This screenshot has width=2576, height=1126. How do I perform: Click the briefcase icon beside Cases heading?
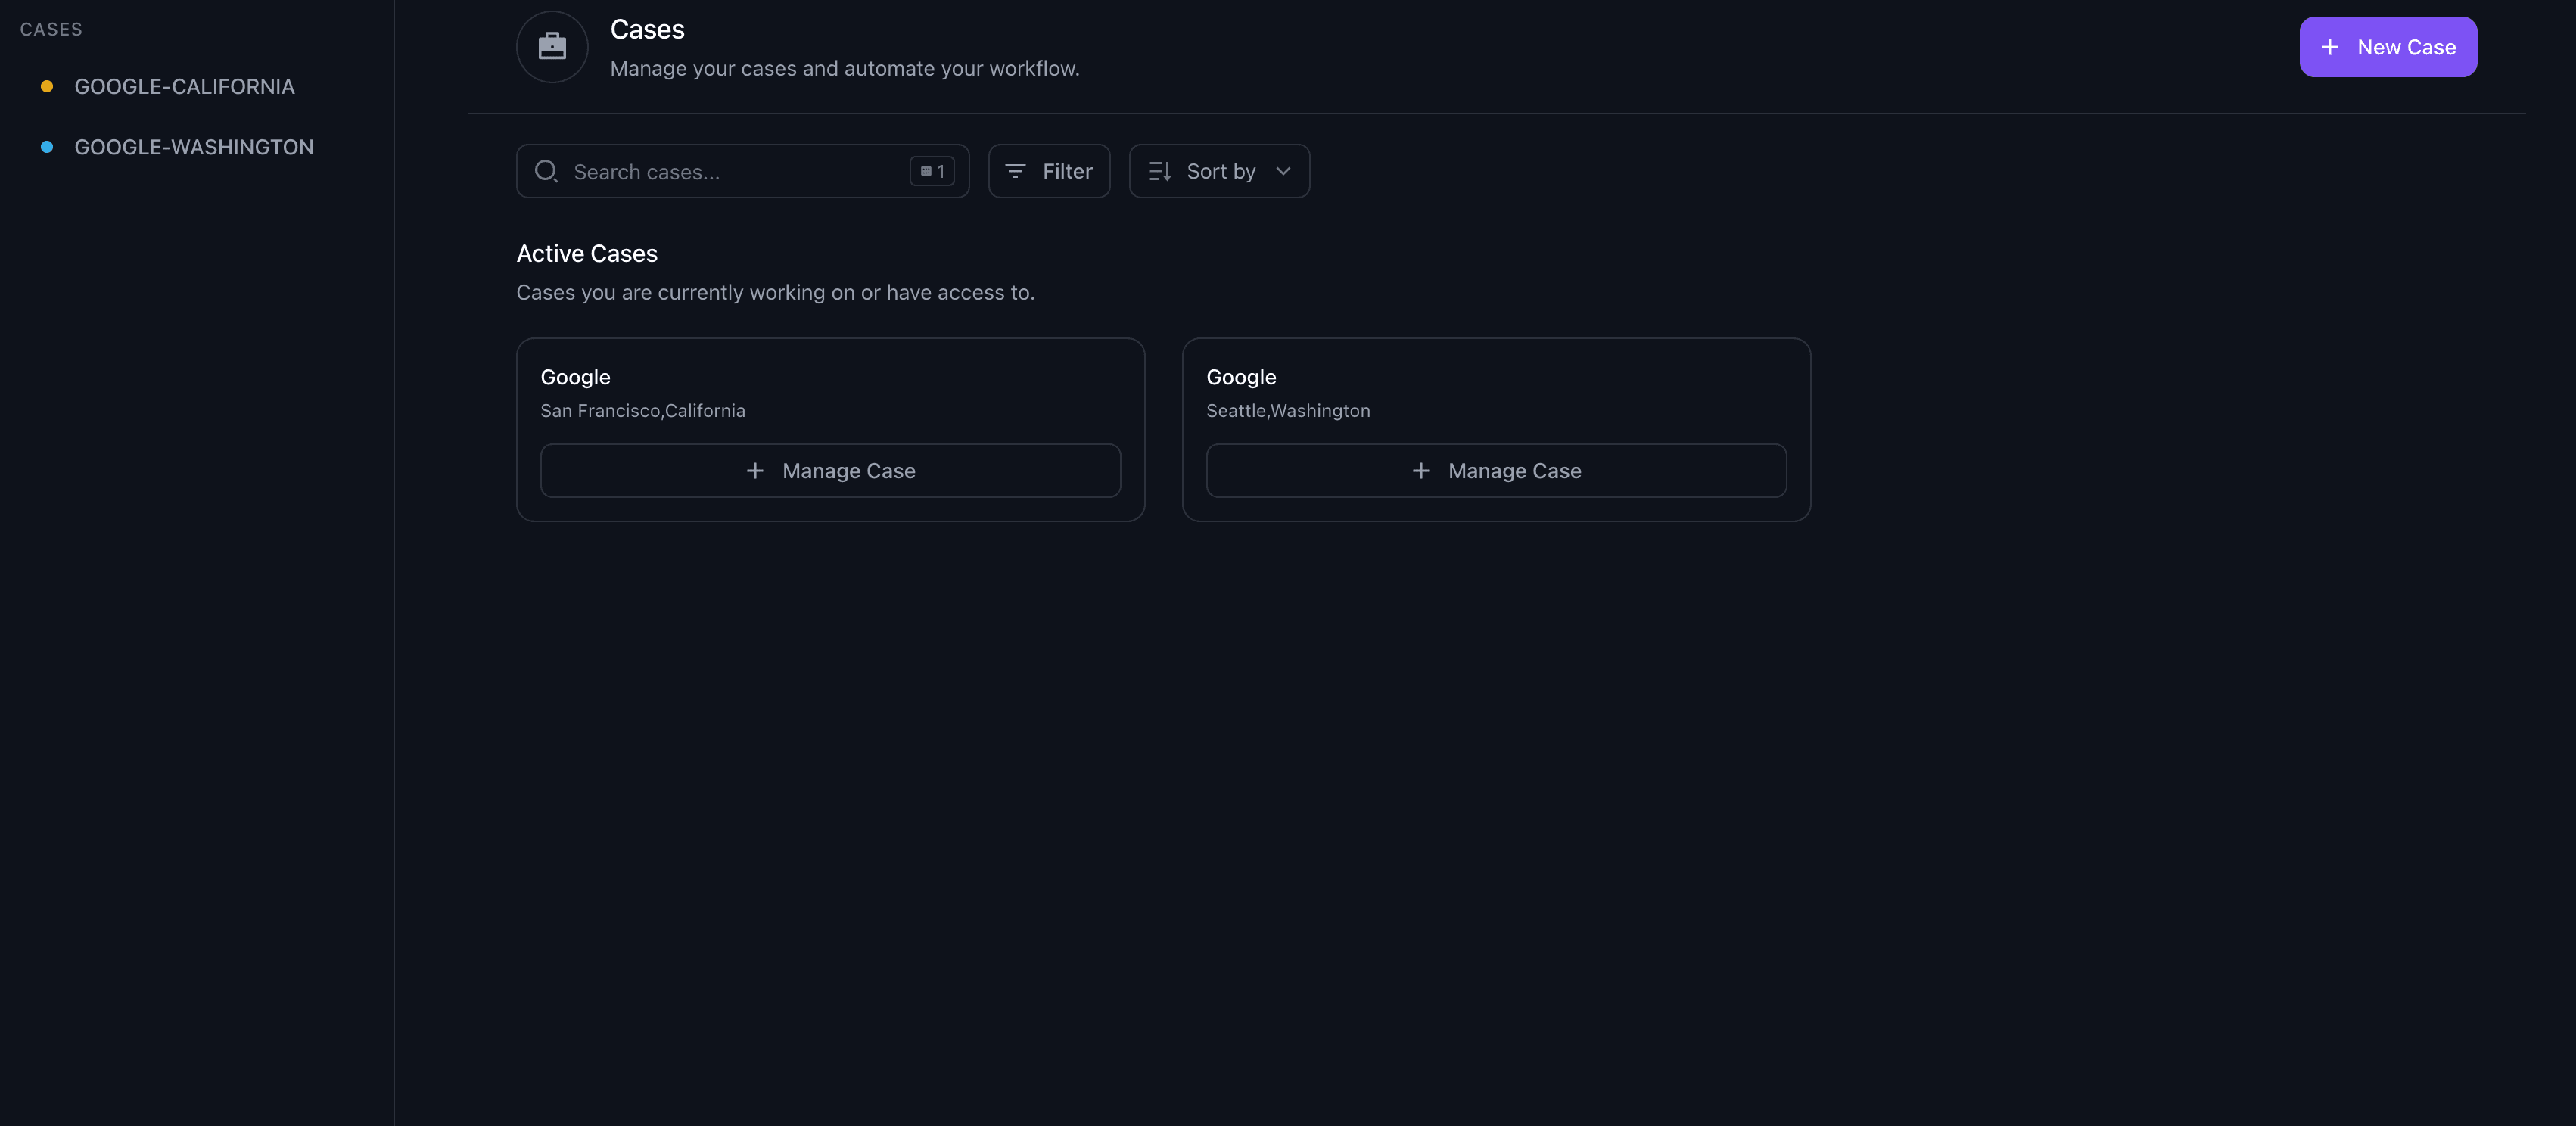pos(551,46)
